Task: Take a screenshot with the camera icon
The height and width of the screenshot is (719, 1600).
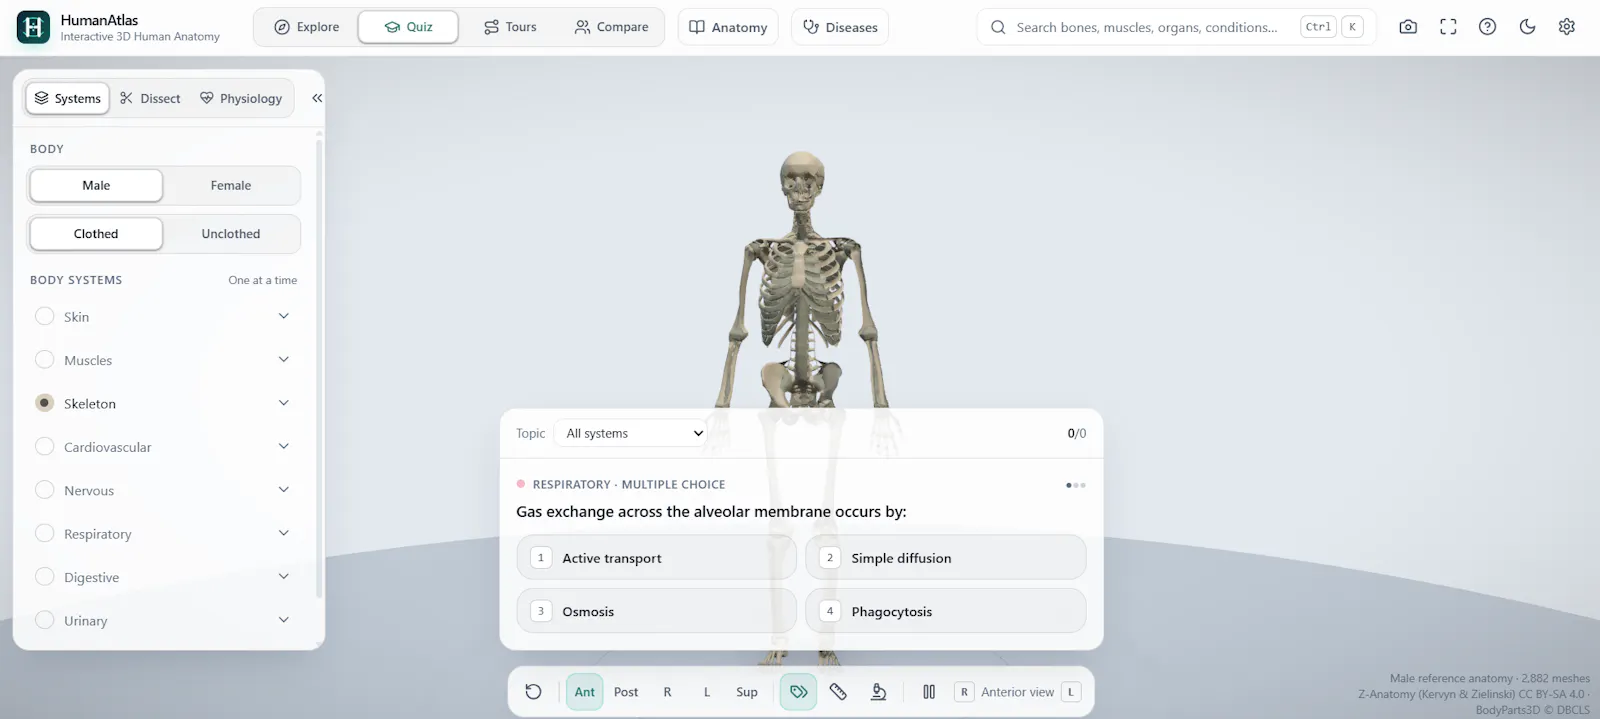Action: [x=1408, y=27]
